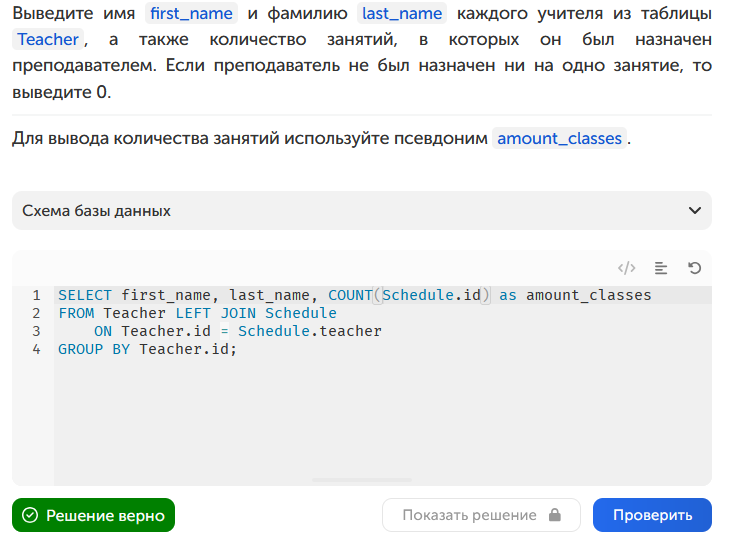Click the Проверить button
The width and height of the screenshot is (736, 542).
point(652,515)
